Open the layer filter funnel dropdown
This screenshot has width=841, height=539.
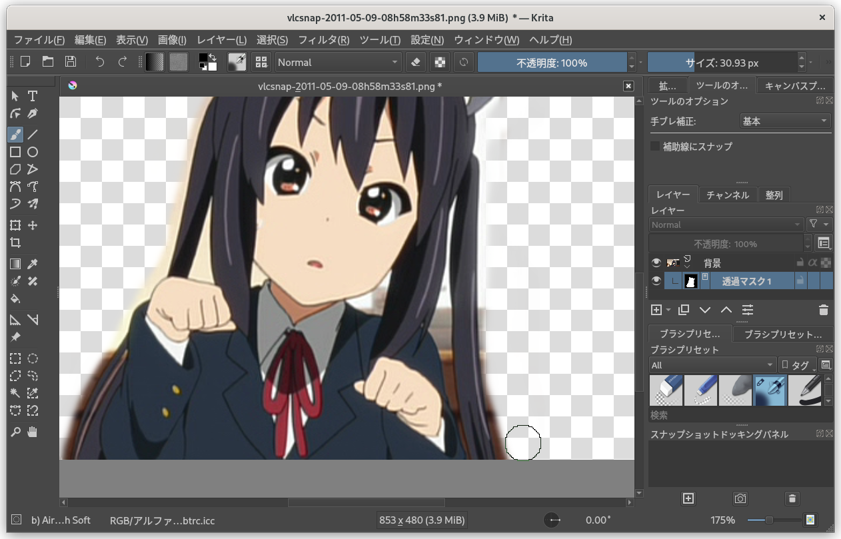coord(819,225)
